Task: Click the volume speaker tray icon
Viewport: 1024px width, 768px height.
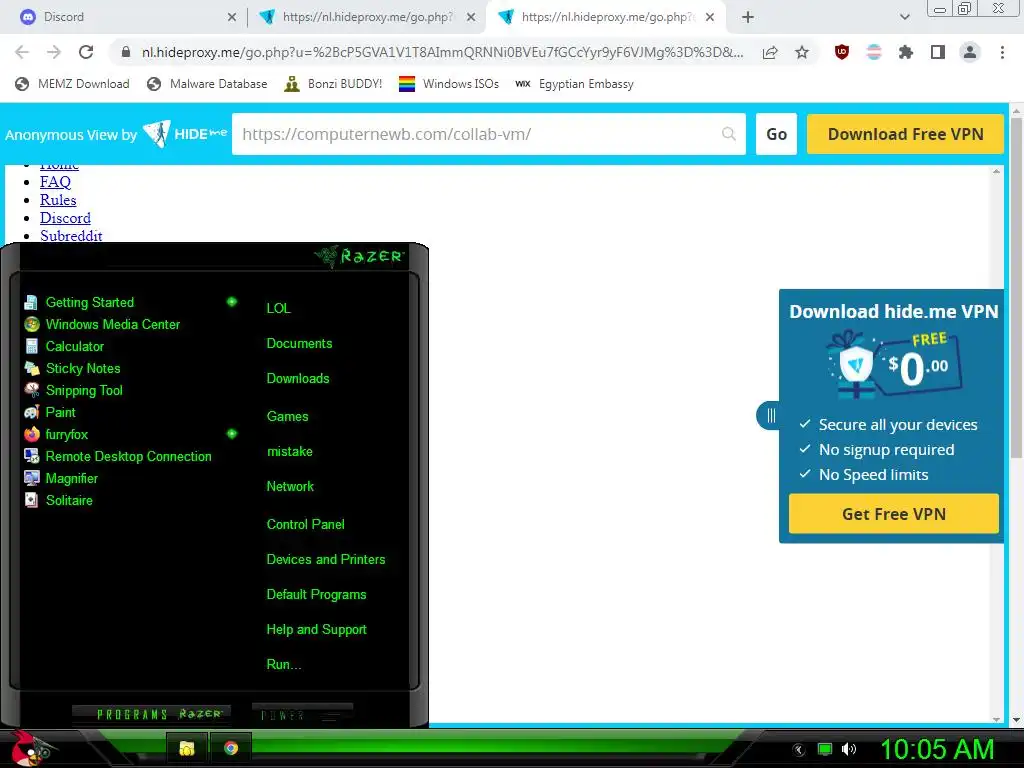Action: [849, 749]
